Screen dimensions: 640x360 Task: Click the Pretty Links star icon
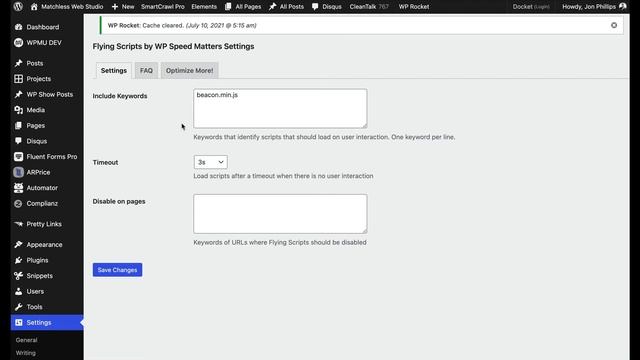coord(18,224)
